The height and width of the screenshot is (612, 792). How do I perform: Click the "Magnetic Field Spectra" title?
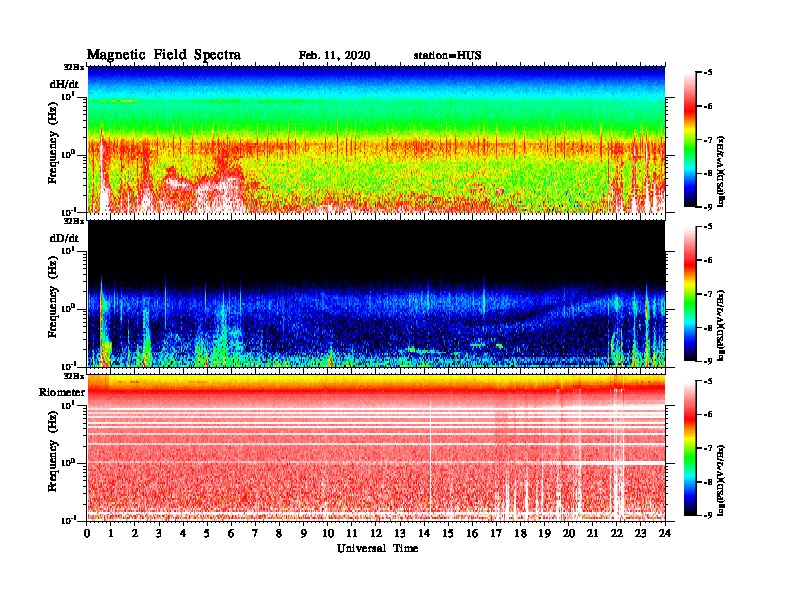tap(164, 55)
